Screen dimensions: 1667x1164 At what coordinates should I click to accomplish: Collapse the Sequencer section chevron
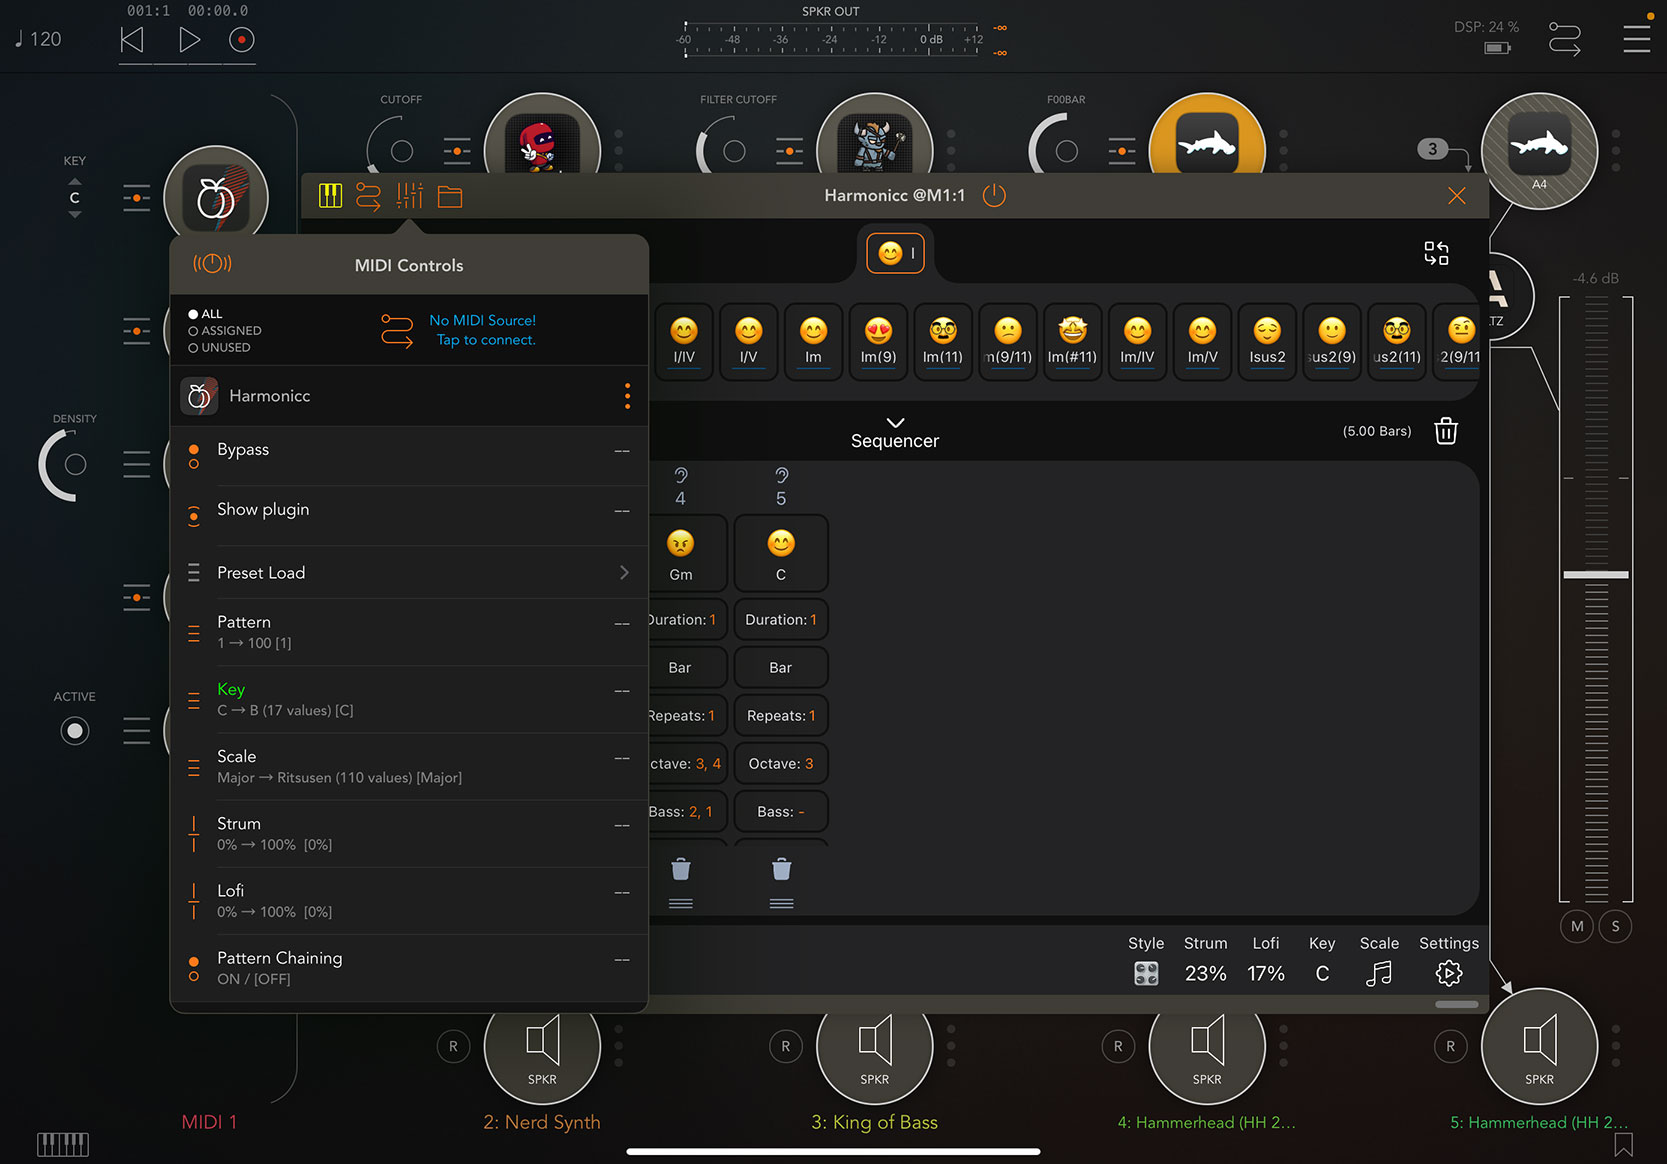pyautogui.click(x=895, y=423)
